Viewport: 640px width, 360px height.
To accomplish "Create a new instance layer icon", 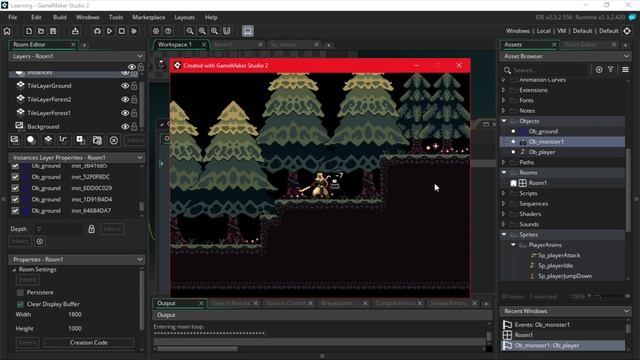I will click(x=31, y=140).
